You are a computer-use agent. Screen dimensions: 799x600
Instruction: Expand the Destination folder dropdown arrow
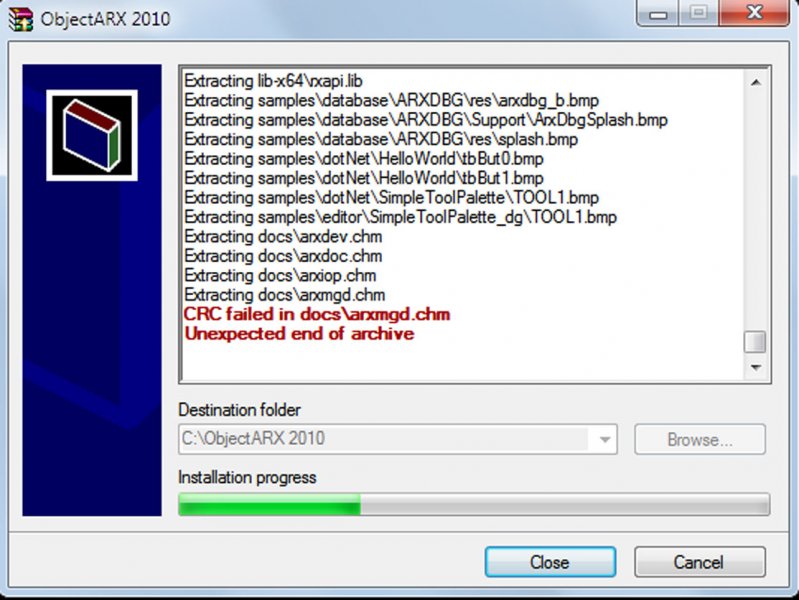[x=604, y=439]
